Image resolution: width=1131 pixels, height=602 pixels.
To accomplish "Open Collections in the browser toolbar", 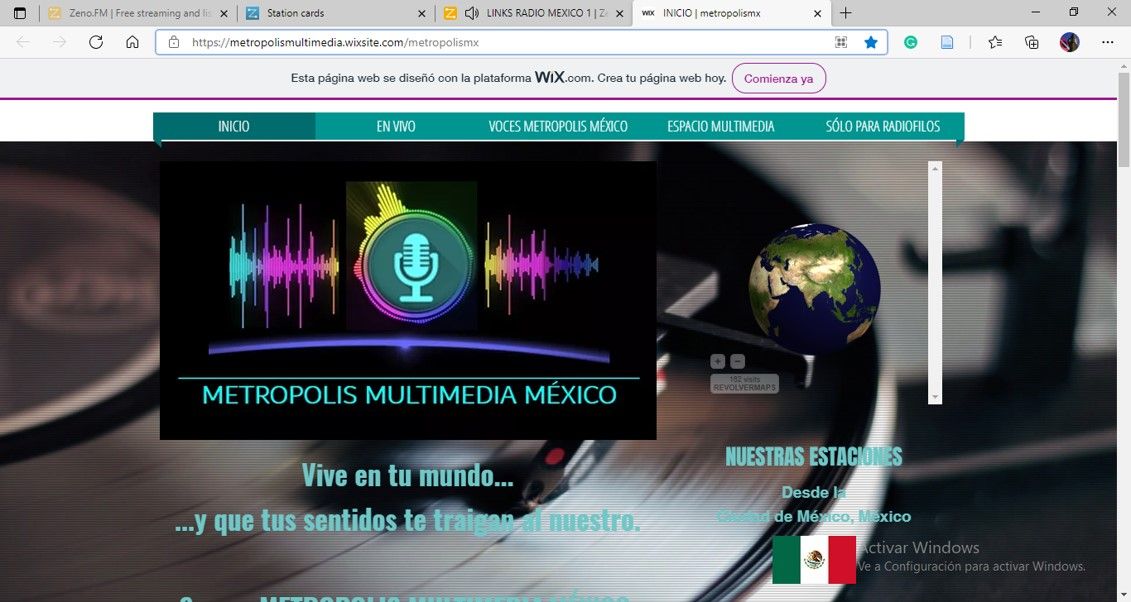I will tap(1031, 42).
